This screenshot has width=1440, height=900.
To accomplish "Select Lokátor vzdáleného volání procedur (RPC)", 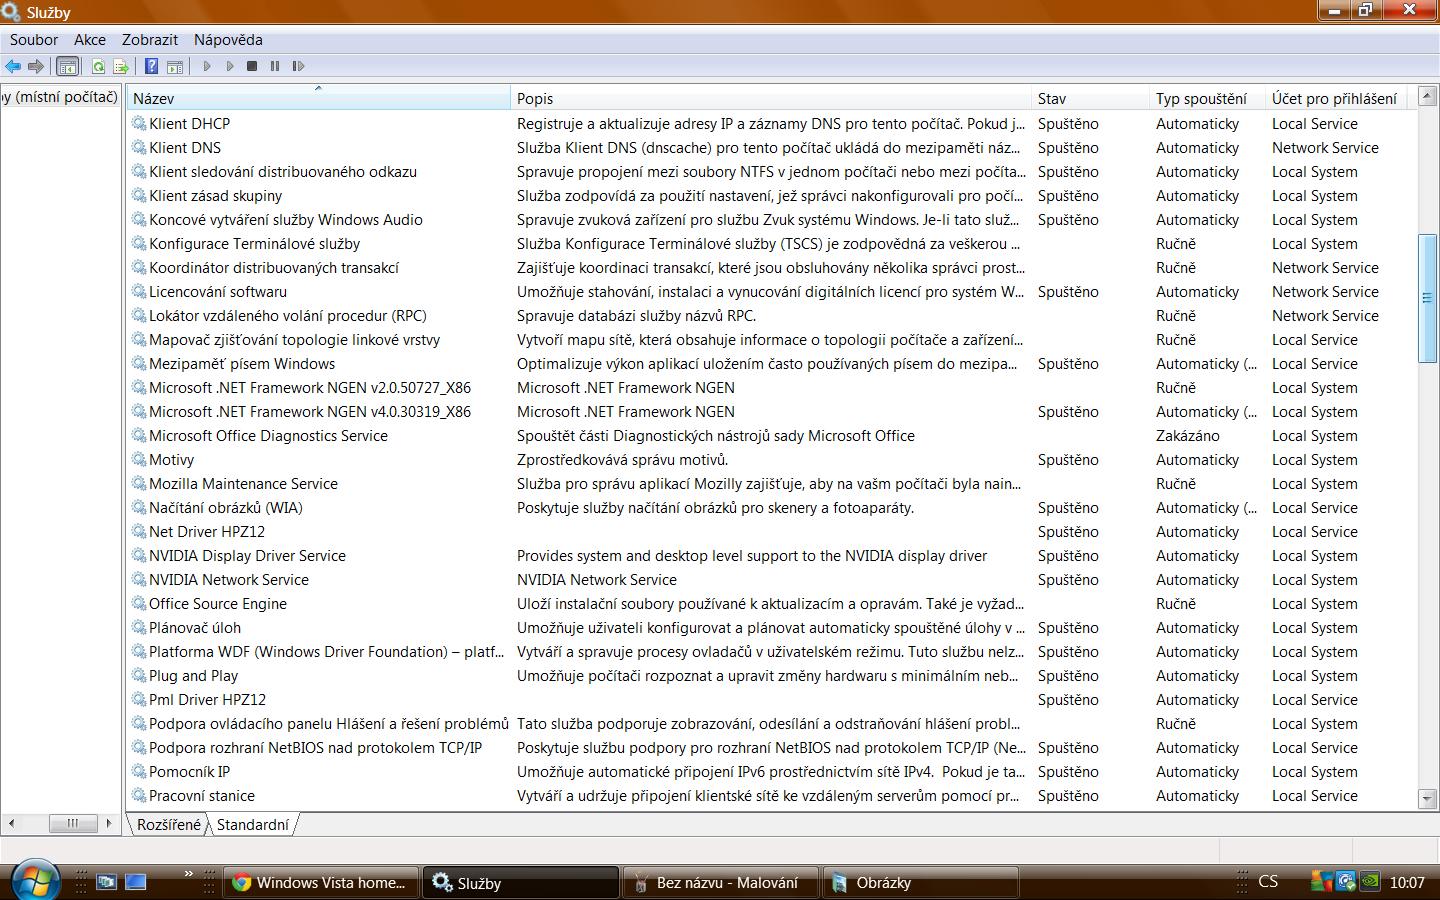I will pyautogui.click(x=288, y=316).
